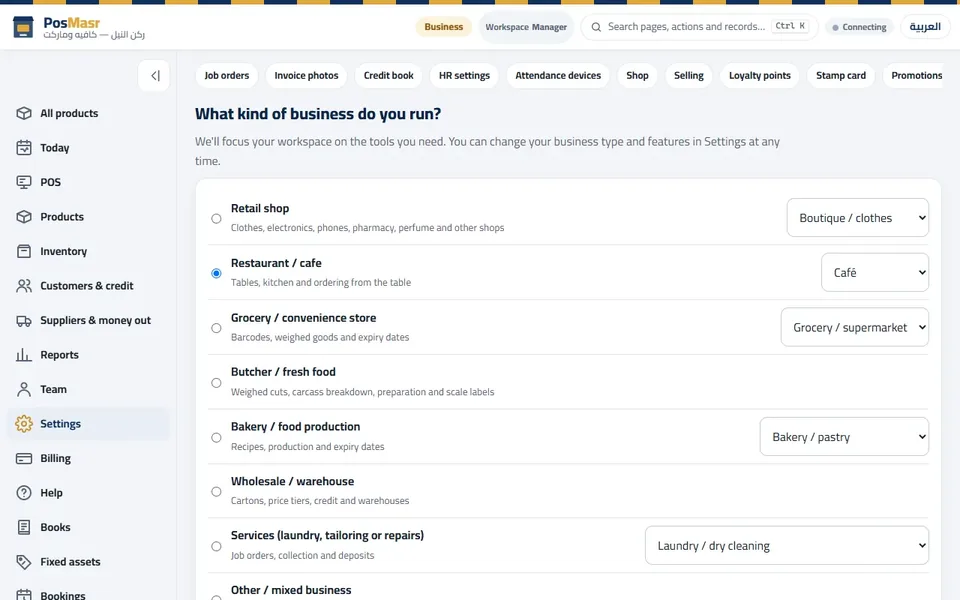Open the Boutique / clothes dropdown
The image size is (960, 600).
pos(857,218)
